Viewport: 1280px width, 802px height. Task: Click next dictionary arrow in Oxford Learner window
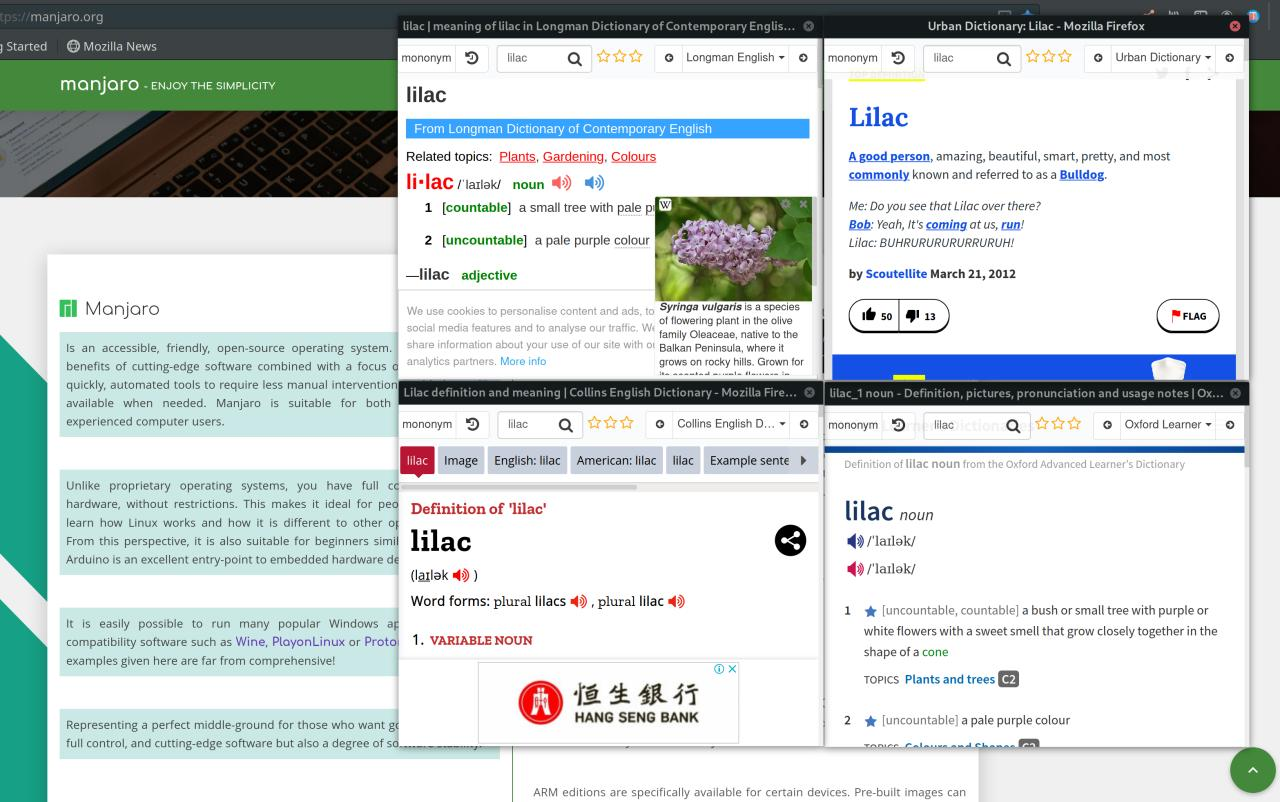[x=1229, y=425]
